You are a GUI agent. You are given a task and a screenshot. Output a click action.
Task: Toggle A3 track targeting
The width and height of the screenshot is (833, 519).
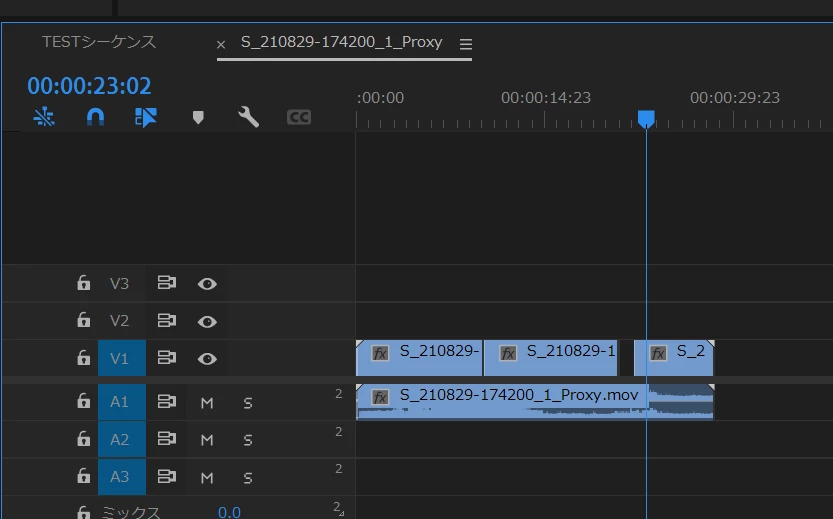122,477
